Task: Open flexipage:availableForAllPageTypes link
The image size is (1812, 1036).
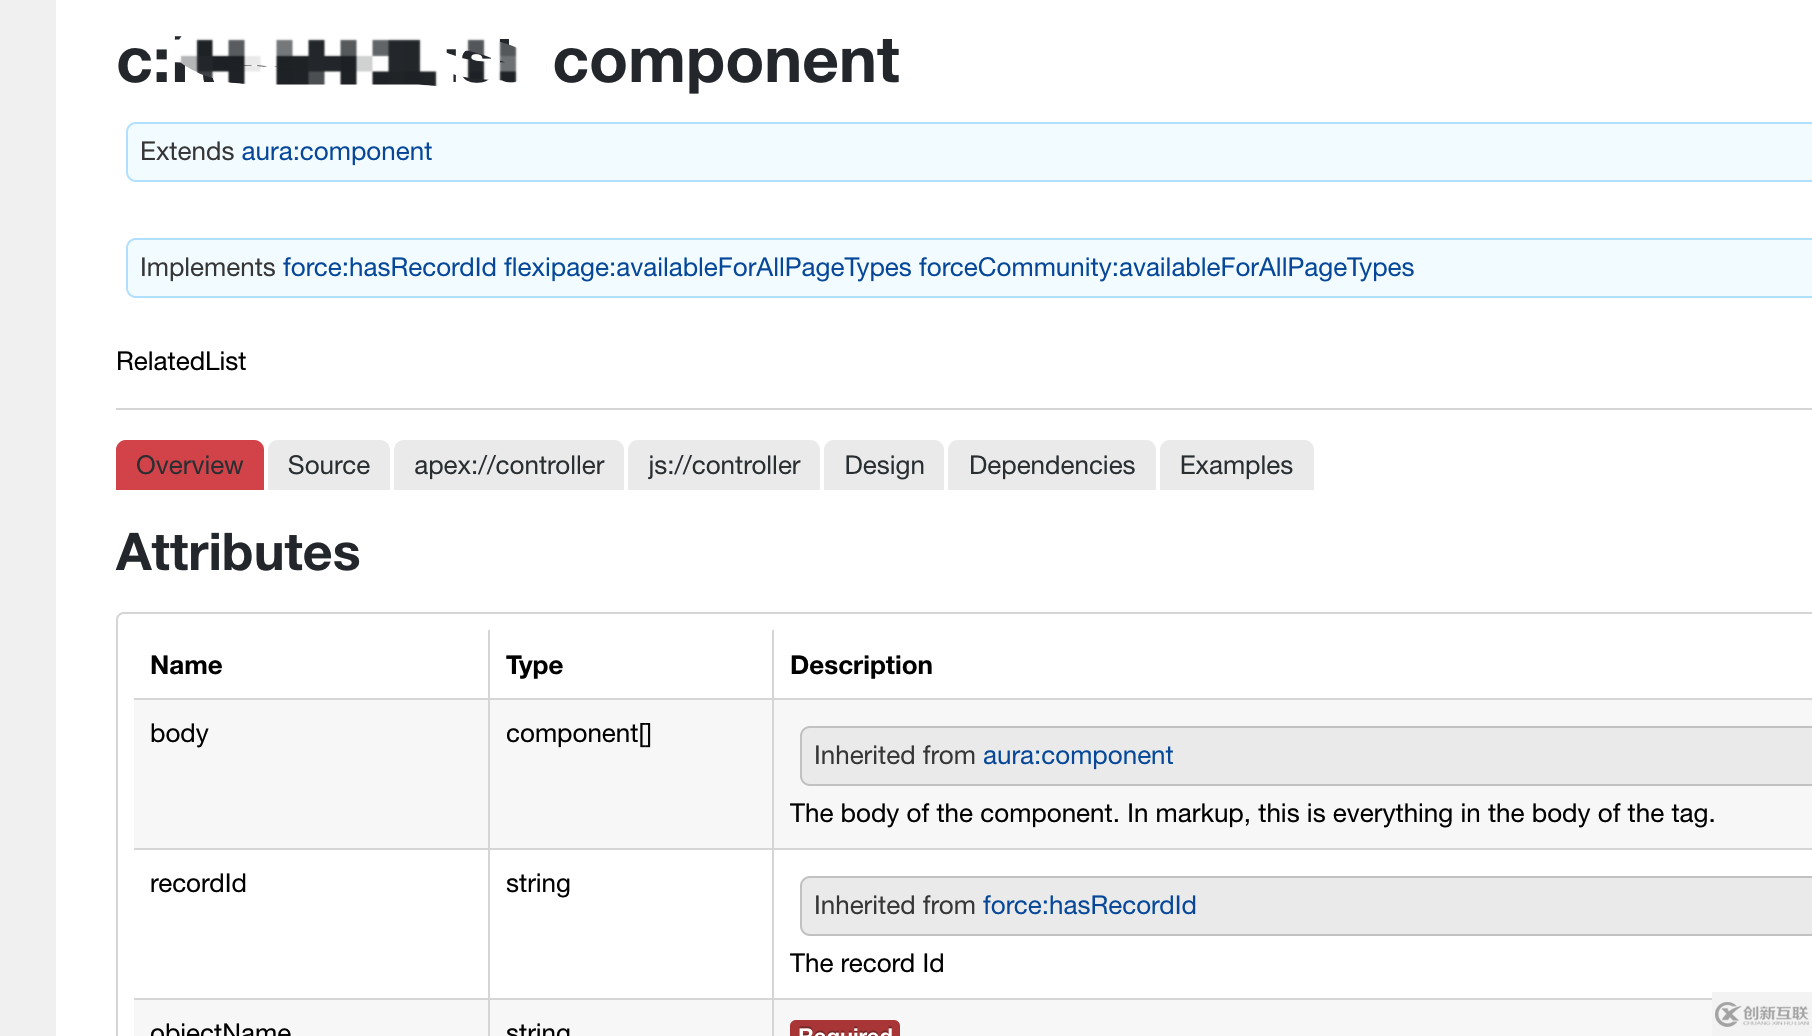Action: click(x=707, y=267)
